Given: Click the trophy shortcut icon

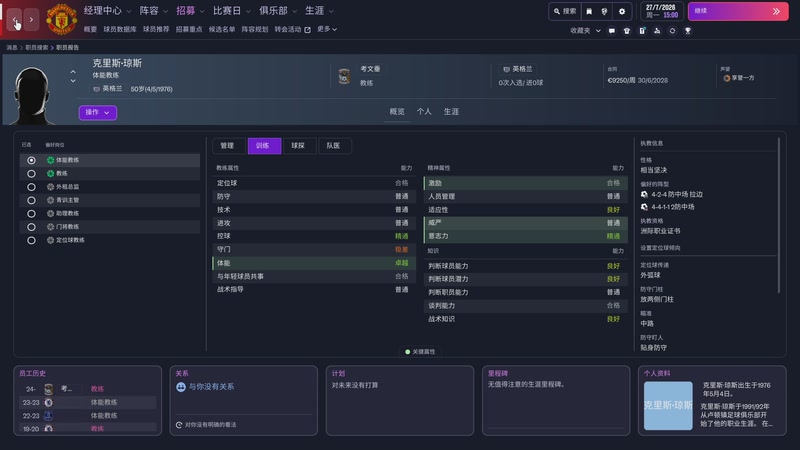Looking at the screenshot, I should coord(688,31).
